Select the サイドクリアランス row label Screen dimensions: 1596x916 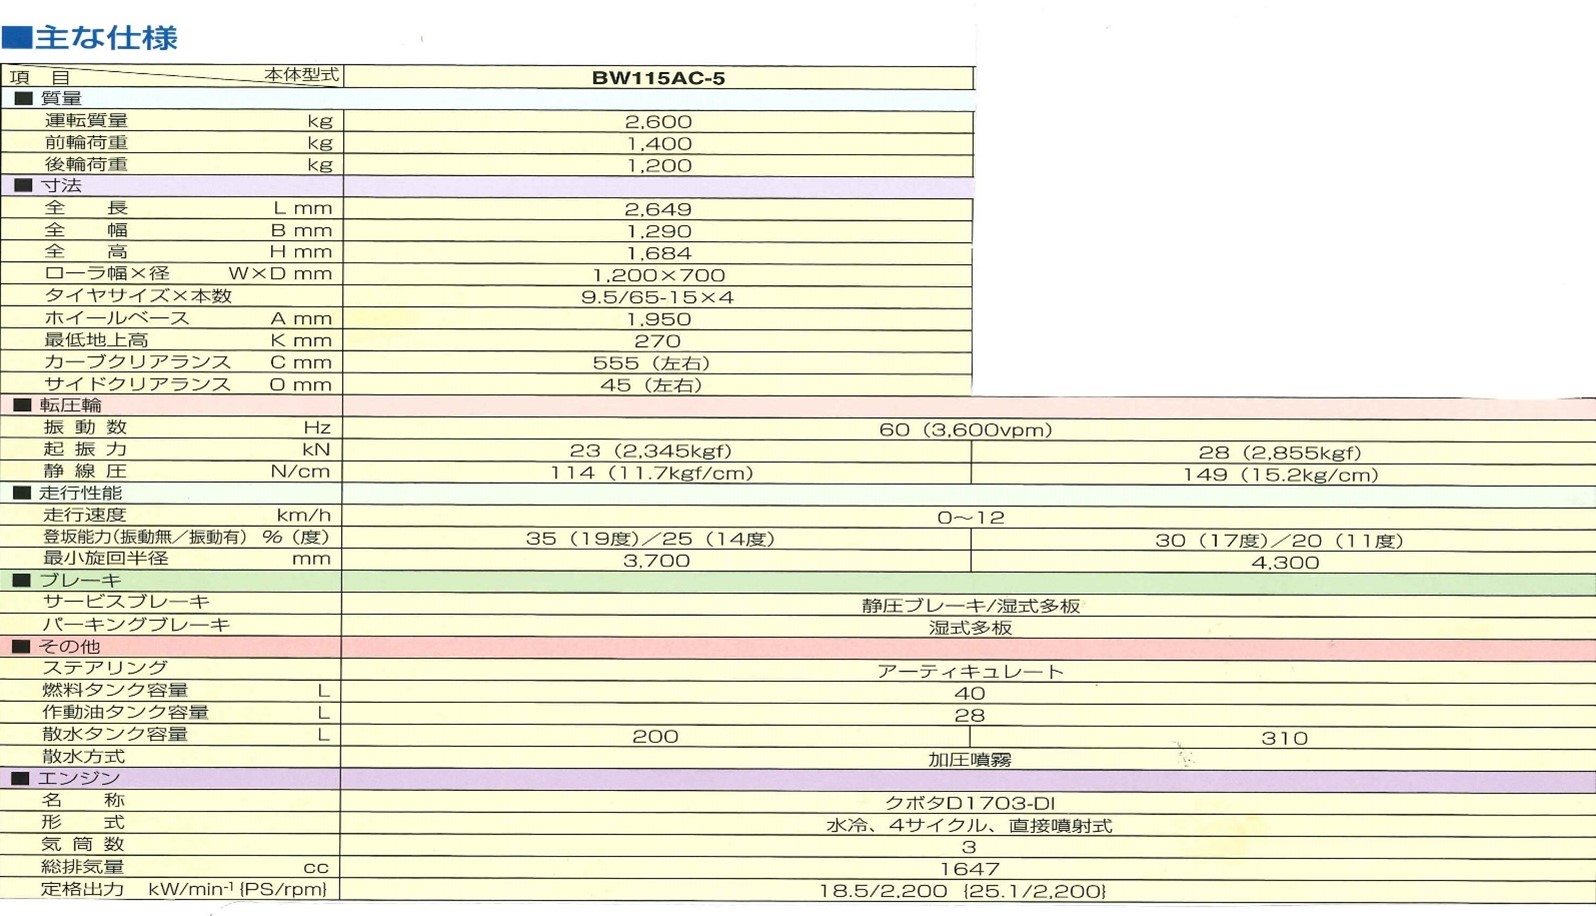[x=137, y=385]
